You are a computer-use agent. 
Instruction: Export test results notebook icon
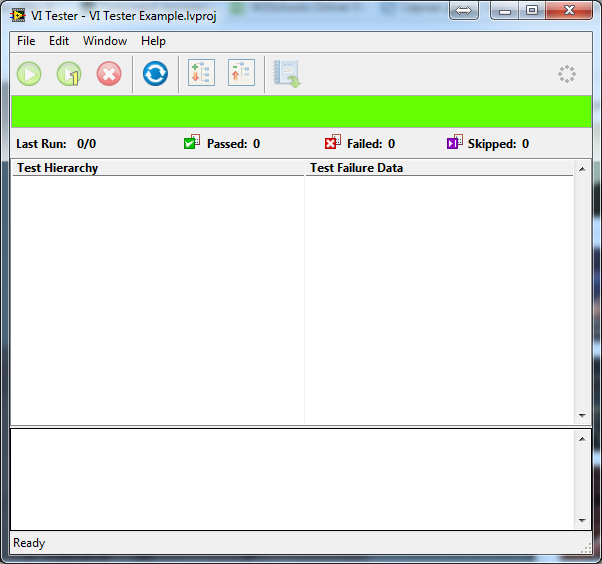[x=287, y=73]
